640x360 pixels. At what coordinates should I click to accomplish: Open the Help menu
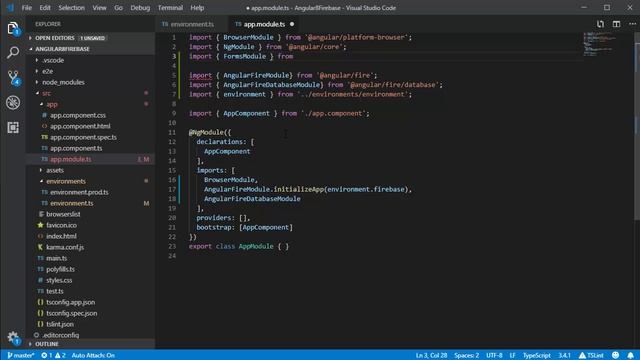pos(197,8)
